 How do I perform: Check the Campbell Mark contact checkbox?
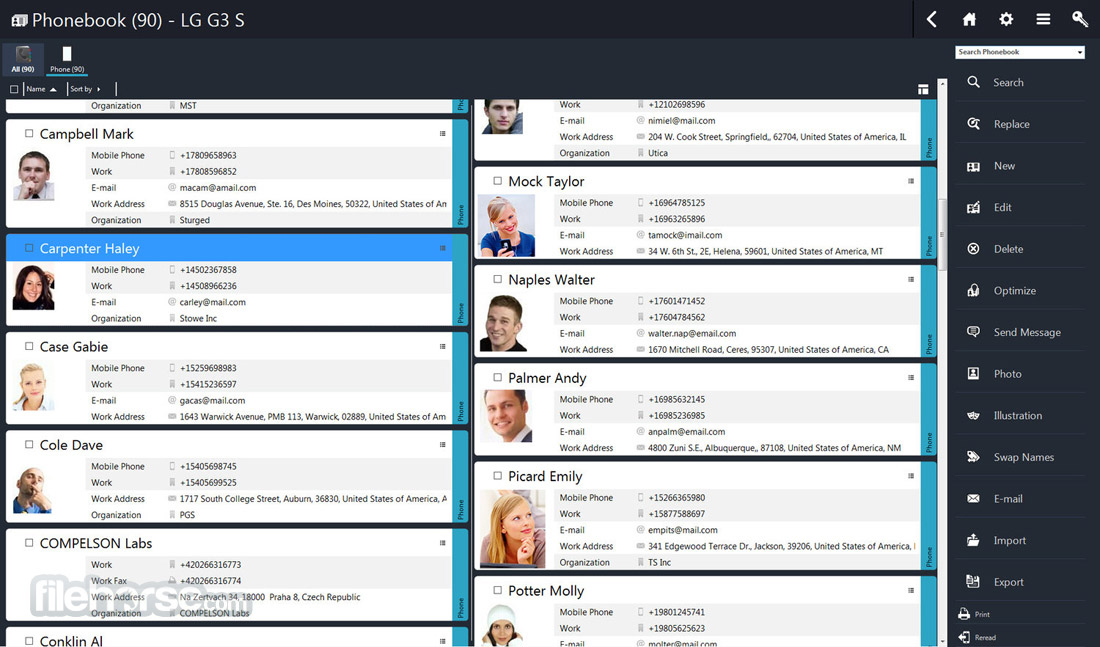(29, 133)
